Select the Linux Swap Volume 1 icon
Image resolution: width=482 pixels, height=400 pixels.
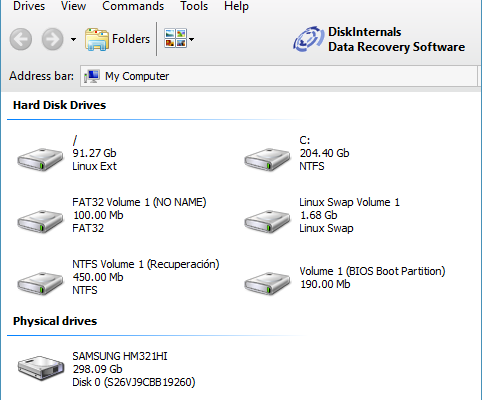click(267, 221)
